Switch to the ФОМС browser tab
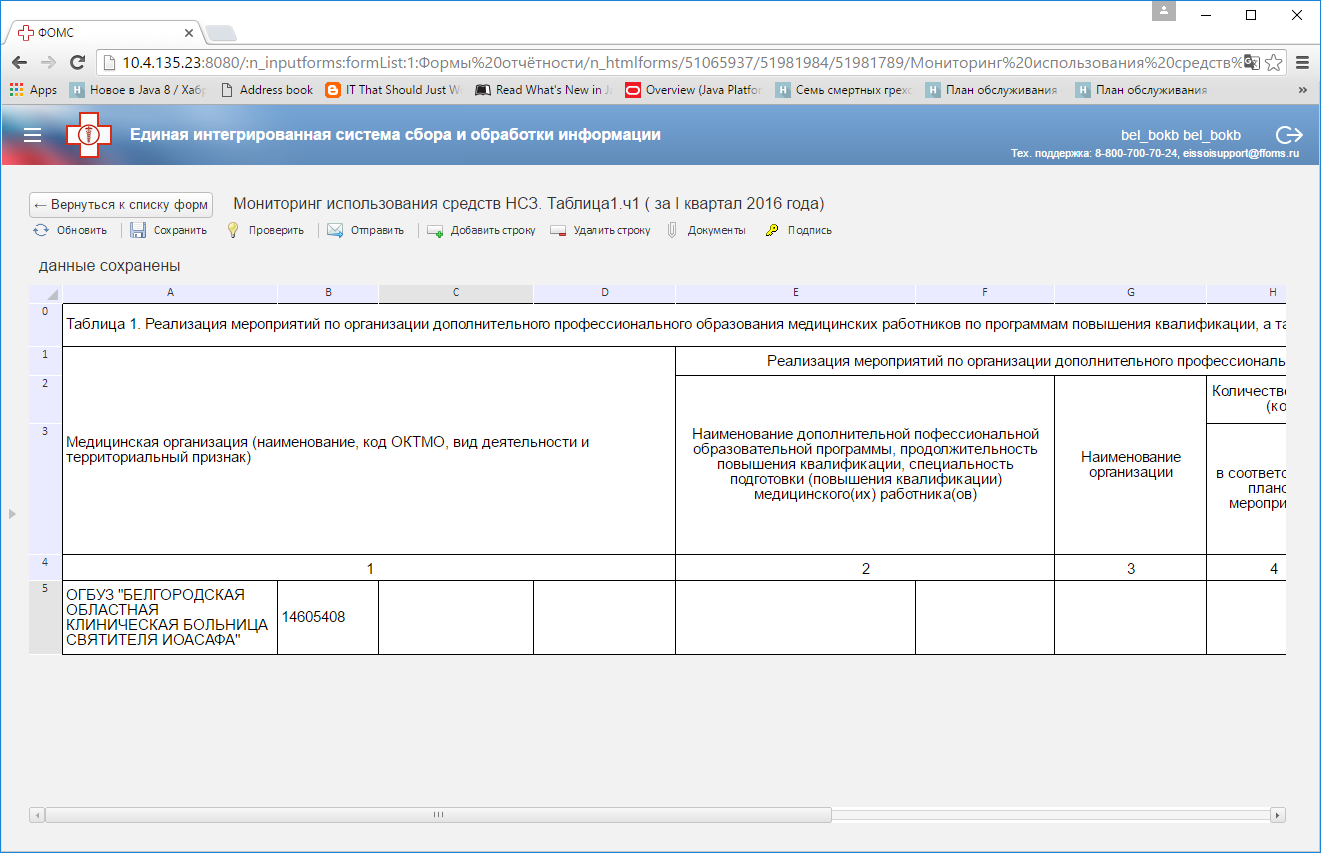 coord(105,32)
